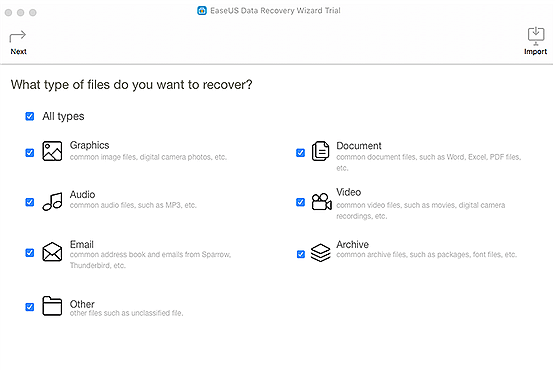Click the 'What type of files' heading

click(x=131, y=85)
